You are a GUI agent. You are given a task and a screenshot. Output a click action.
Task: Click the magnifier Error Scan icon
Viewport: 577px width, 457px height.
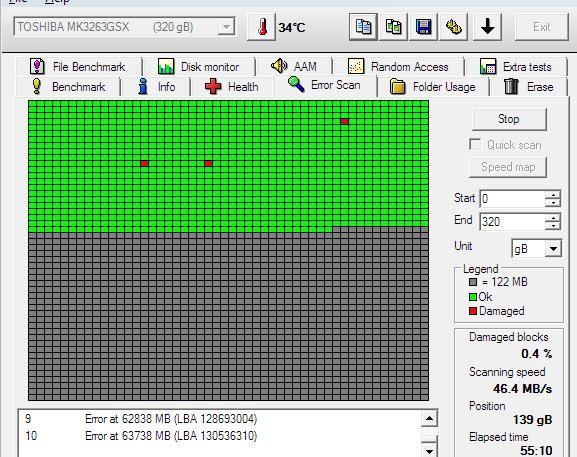[296, 84]
